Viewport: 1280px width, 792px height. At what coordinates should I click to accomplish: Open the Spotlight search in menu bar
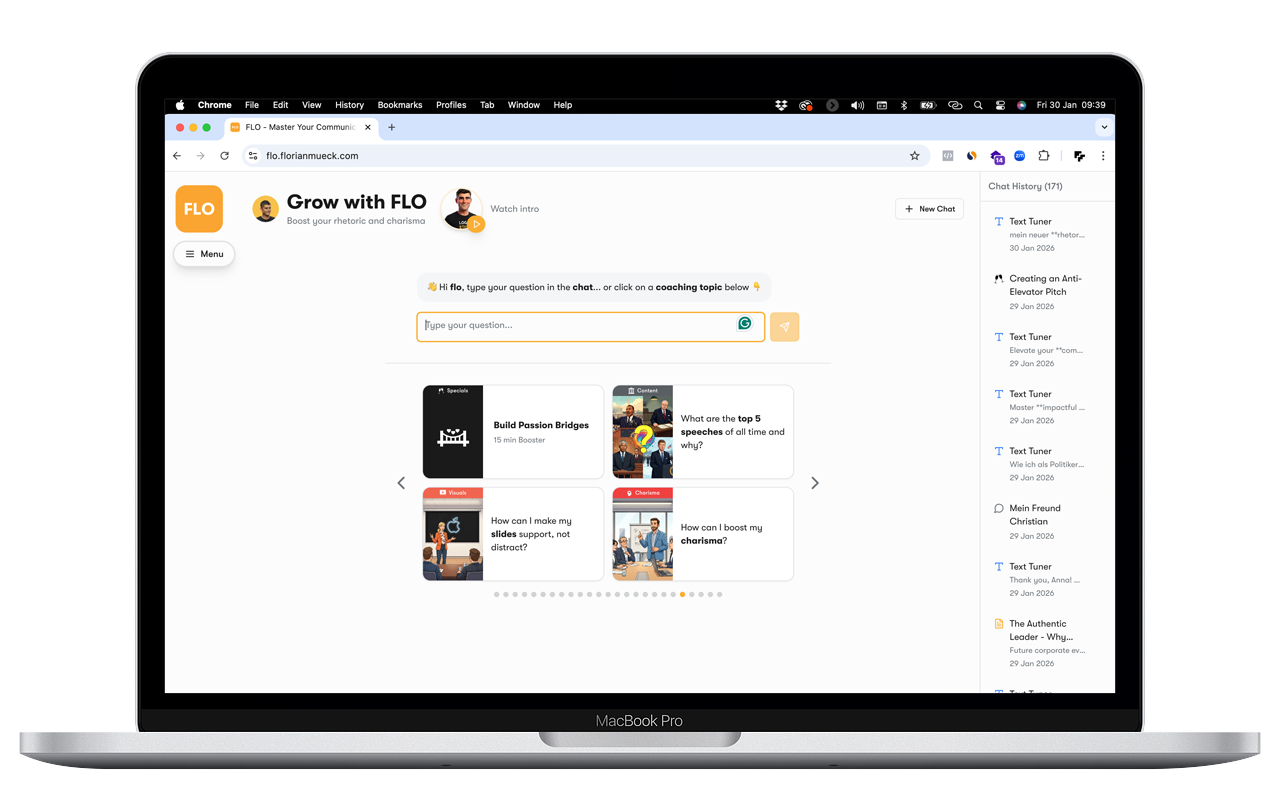coord(977,105)
